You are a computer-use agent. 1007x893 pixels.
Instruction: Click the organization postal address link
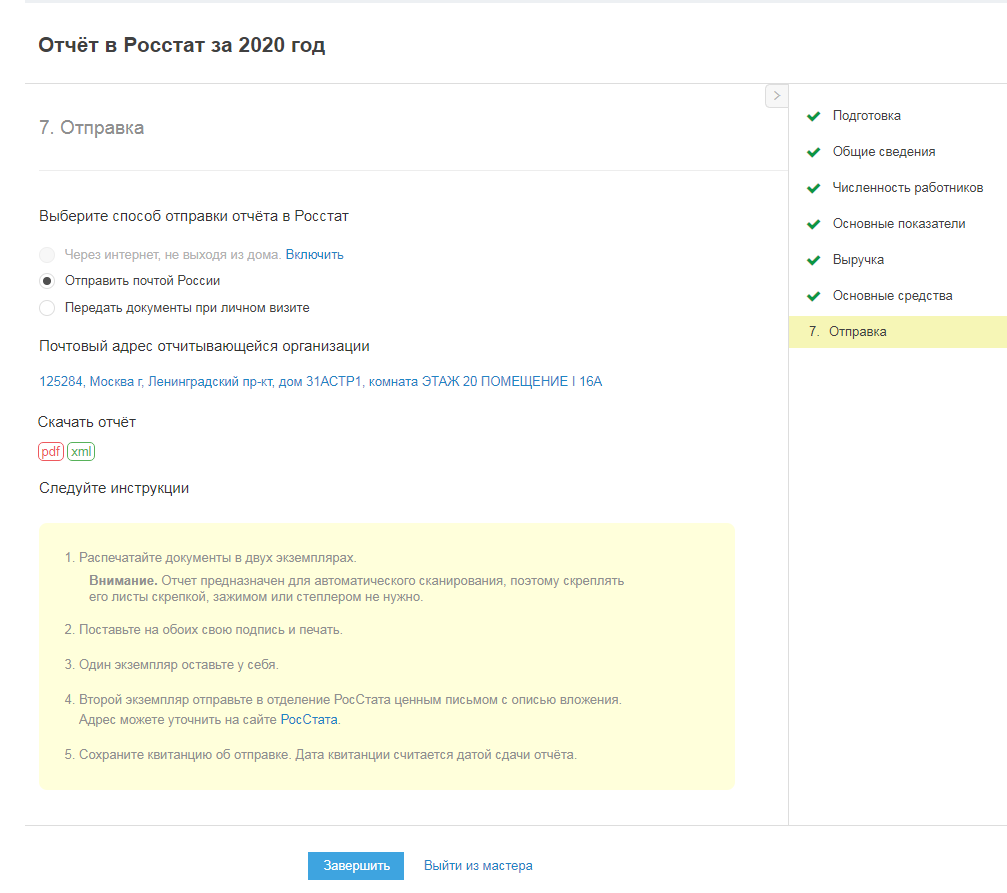pyautogui.click(x=320, y=382)
